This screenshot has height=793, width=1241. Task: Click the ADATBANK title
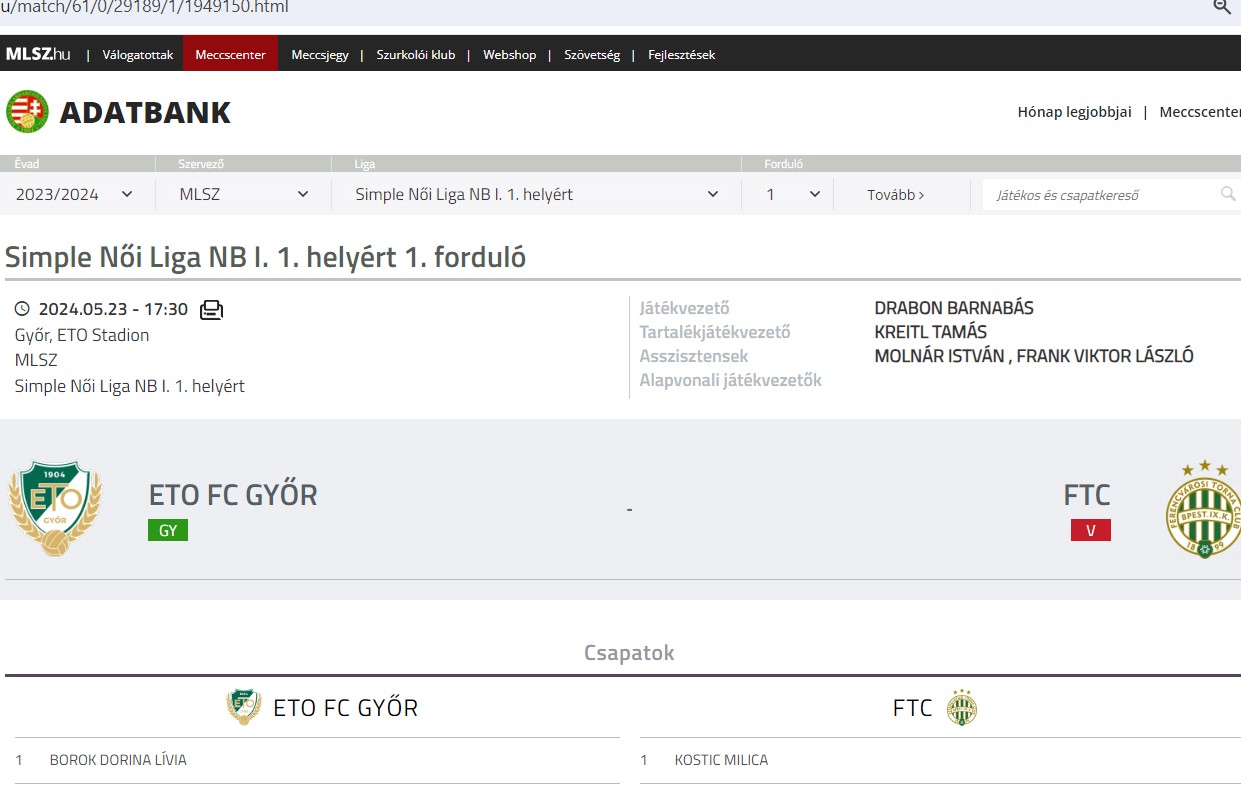[145, 112]
